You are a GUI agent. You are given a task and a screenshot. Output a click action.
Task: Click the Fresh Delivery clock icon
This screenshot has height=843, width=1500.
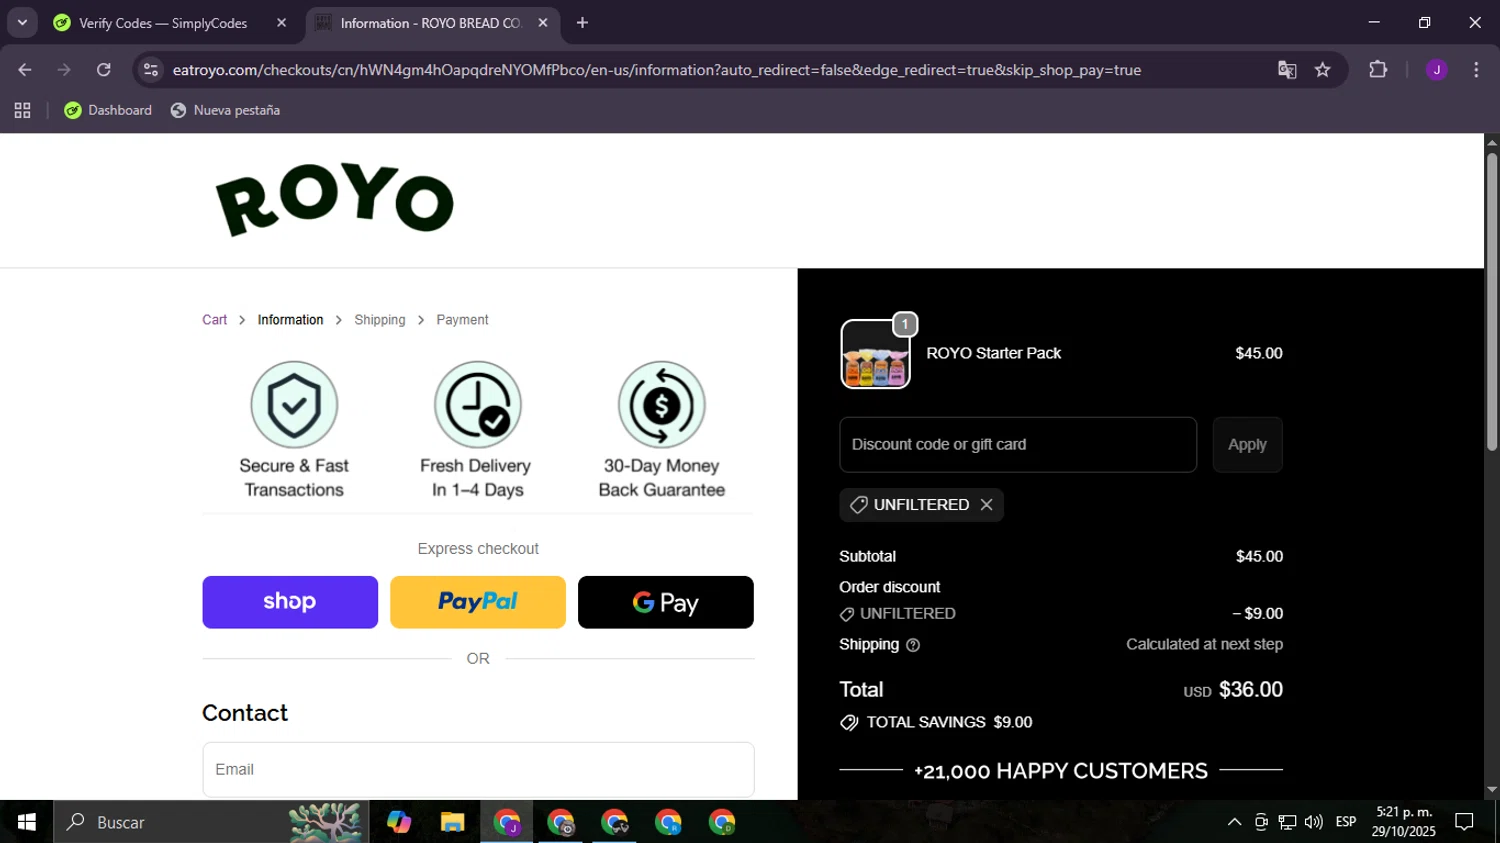click(478, 405)
